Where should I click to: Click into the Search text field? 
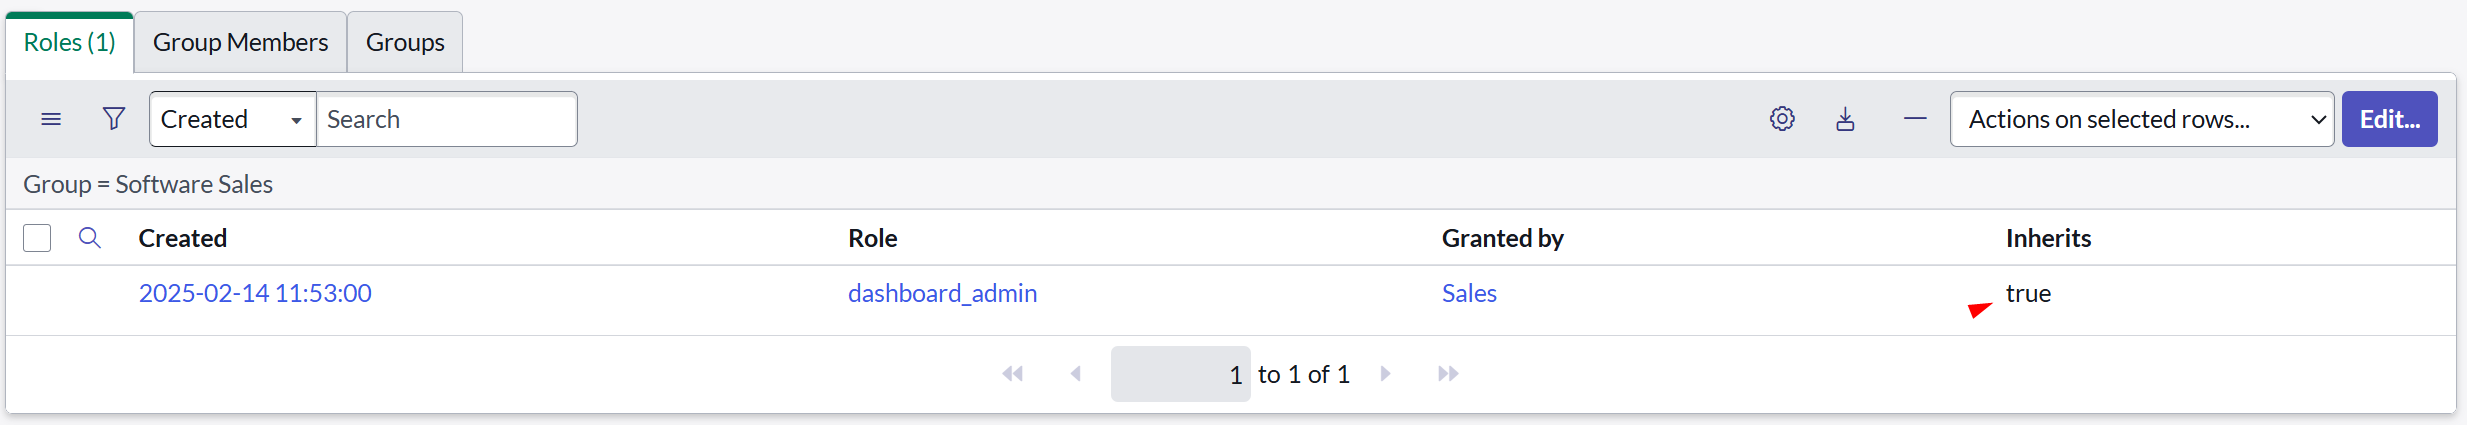[x=446, y=119]
